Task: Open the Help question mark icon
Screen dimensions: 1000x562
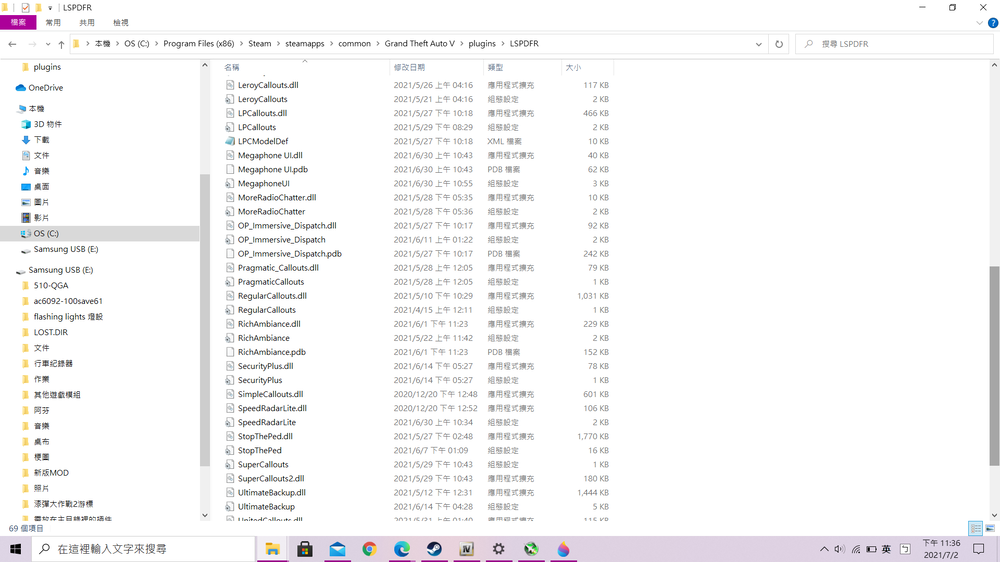Action: coord(992,23)
